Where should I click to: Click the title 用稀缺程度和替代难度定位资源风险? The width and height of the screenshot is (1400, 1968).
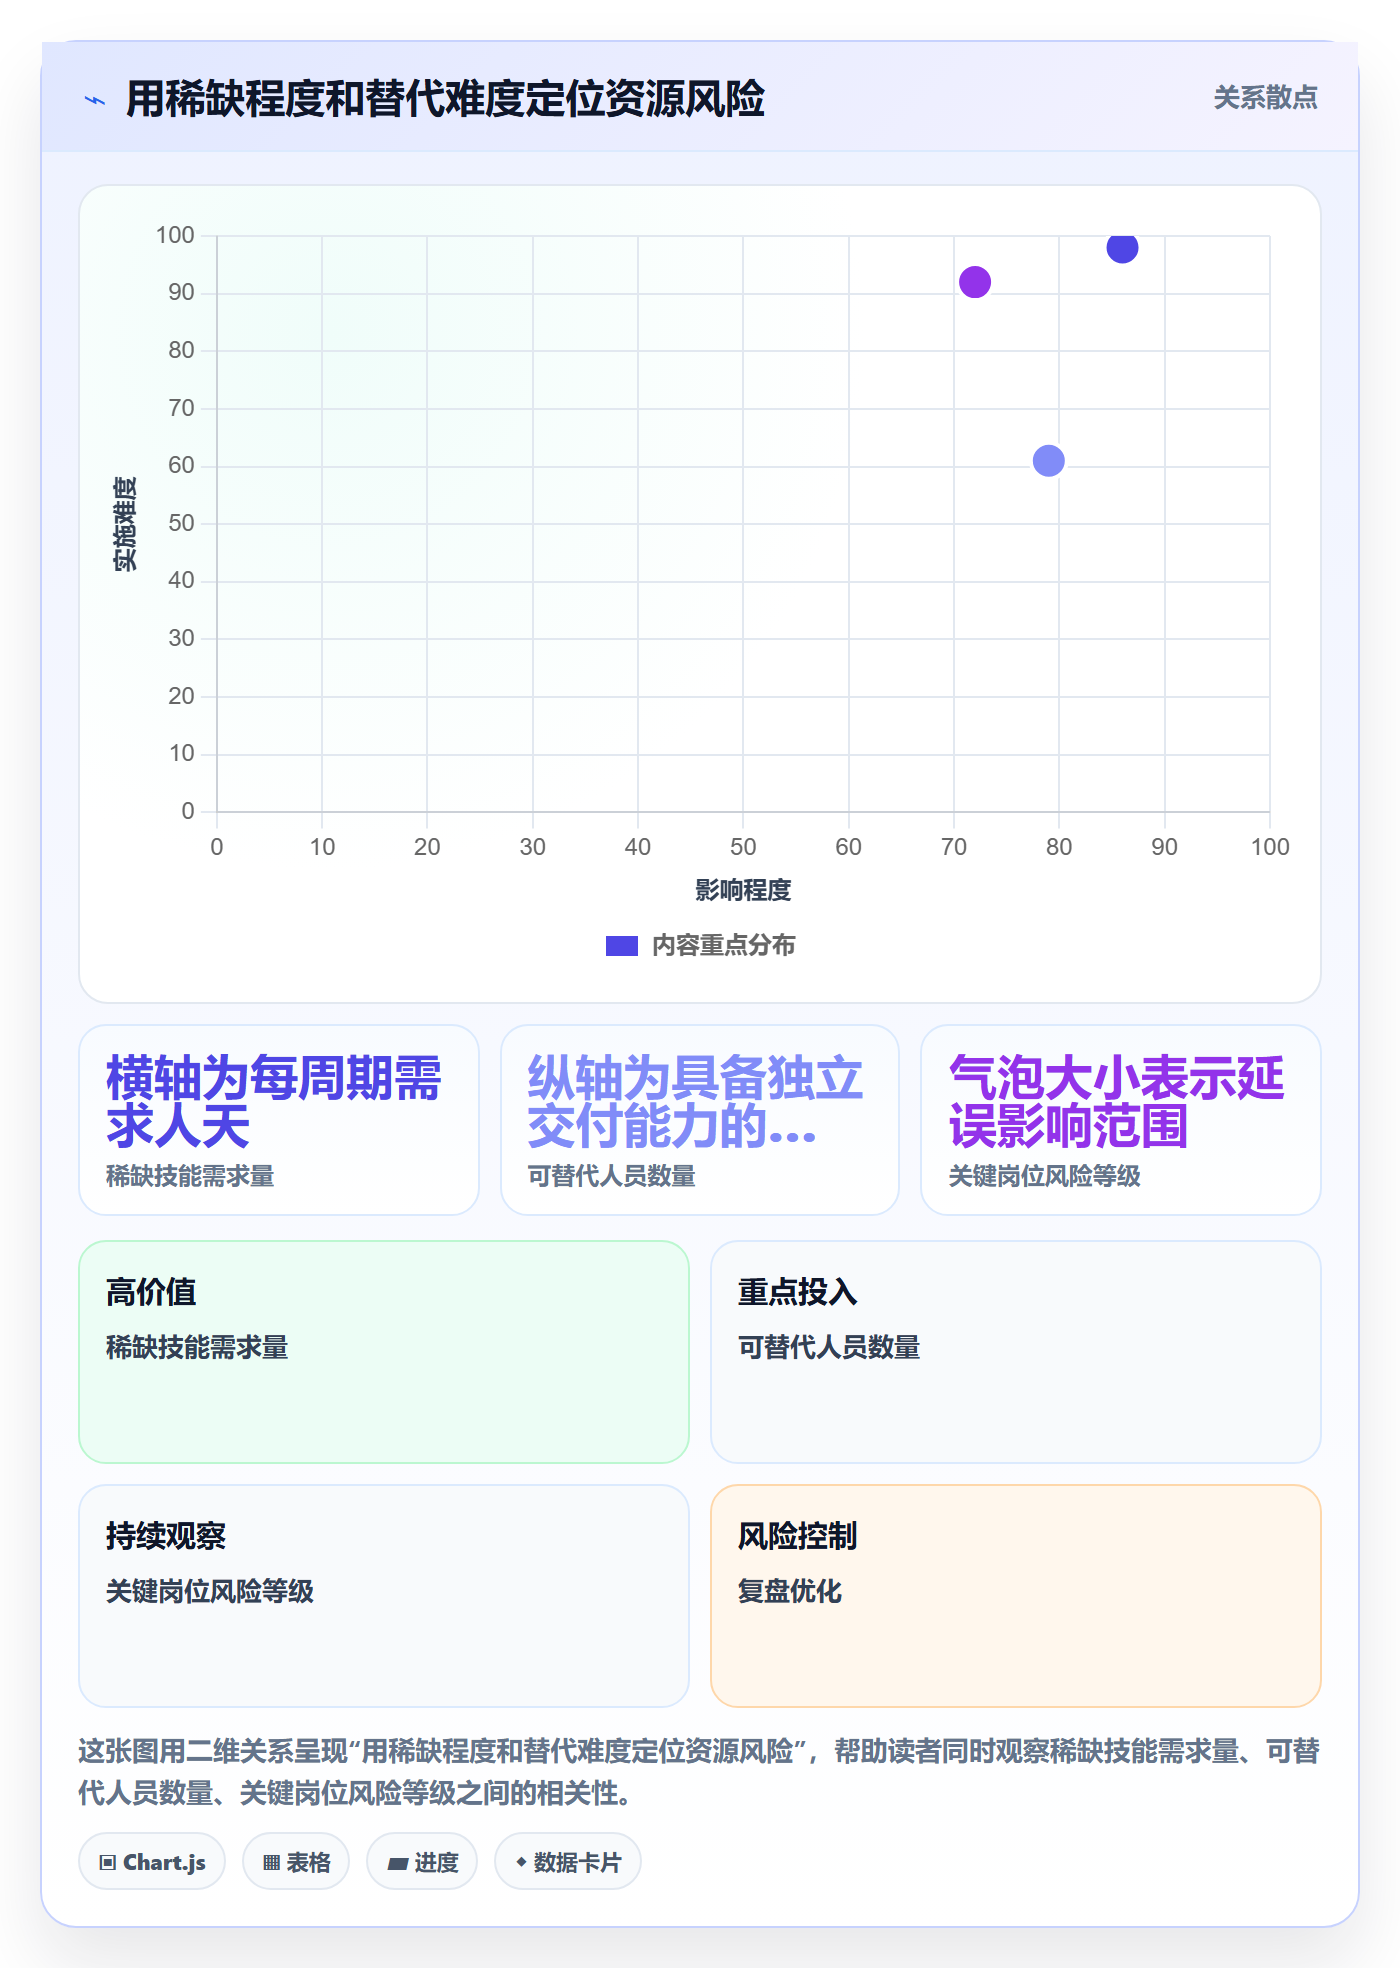pyautogui.click(x=445, y=99)
